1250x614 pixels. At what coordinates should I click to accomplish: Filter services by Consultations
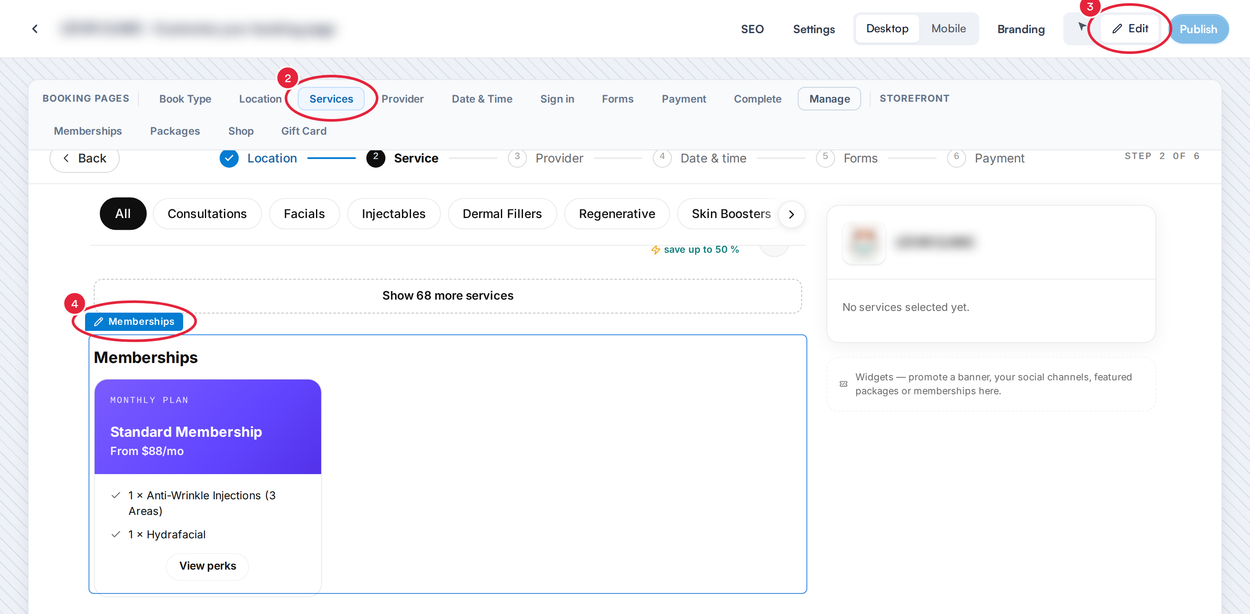click(207, 214)
